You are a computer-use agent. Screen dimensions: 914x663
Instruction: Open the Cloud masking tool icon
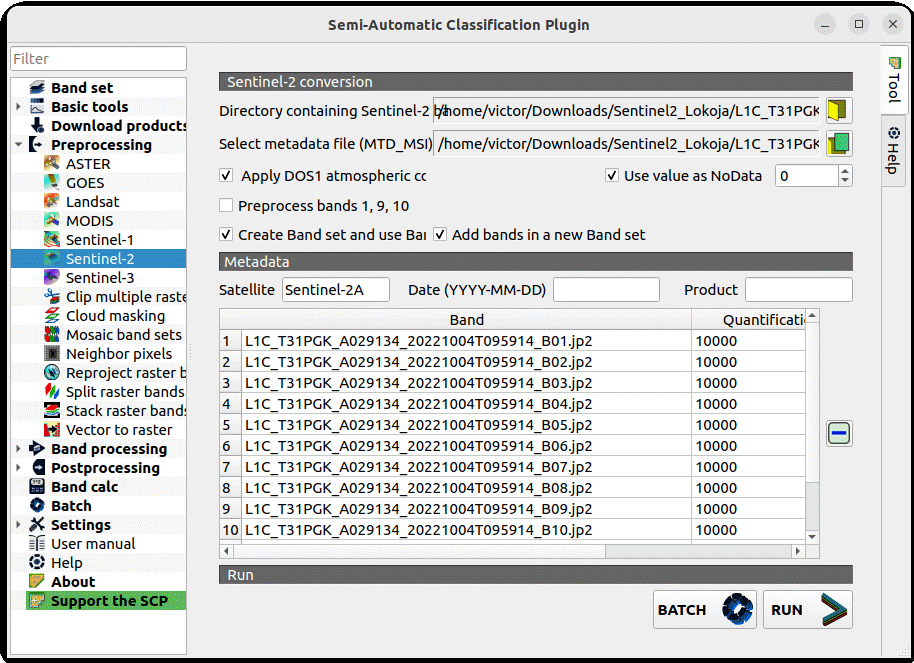tap(52, 315)
